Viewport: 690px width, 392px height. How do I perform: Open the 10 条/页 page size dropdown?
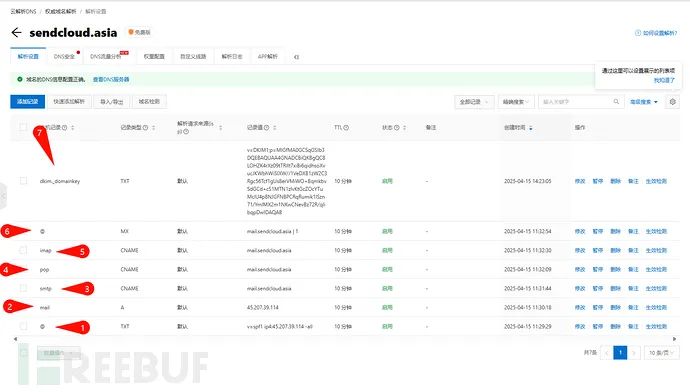click(661, 353)
